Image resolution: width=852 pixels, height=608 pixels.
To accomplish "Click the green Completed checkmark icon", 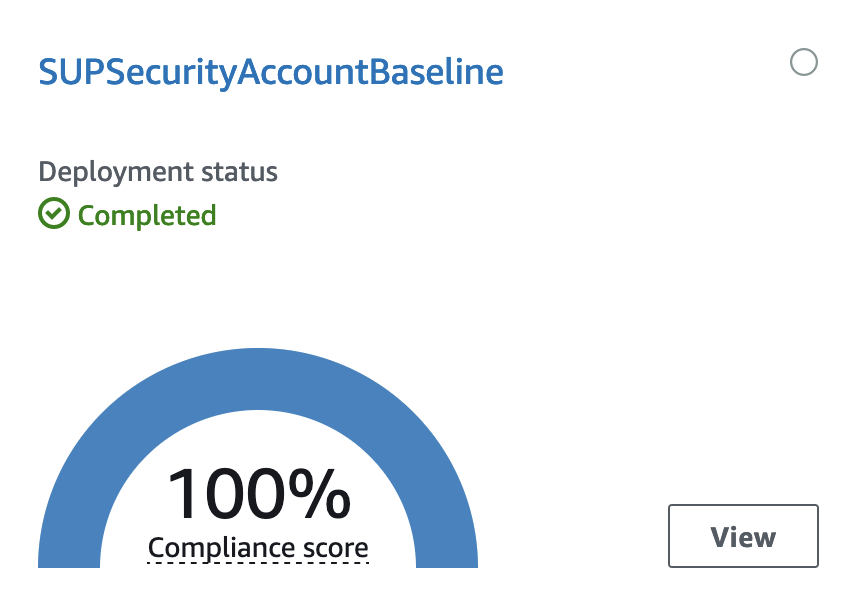I will point(54,213).
